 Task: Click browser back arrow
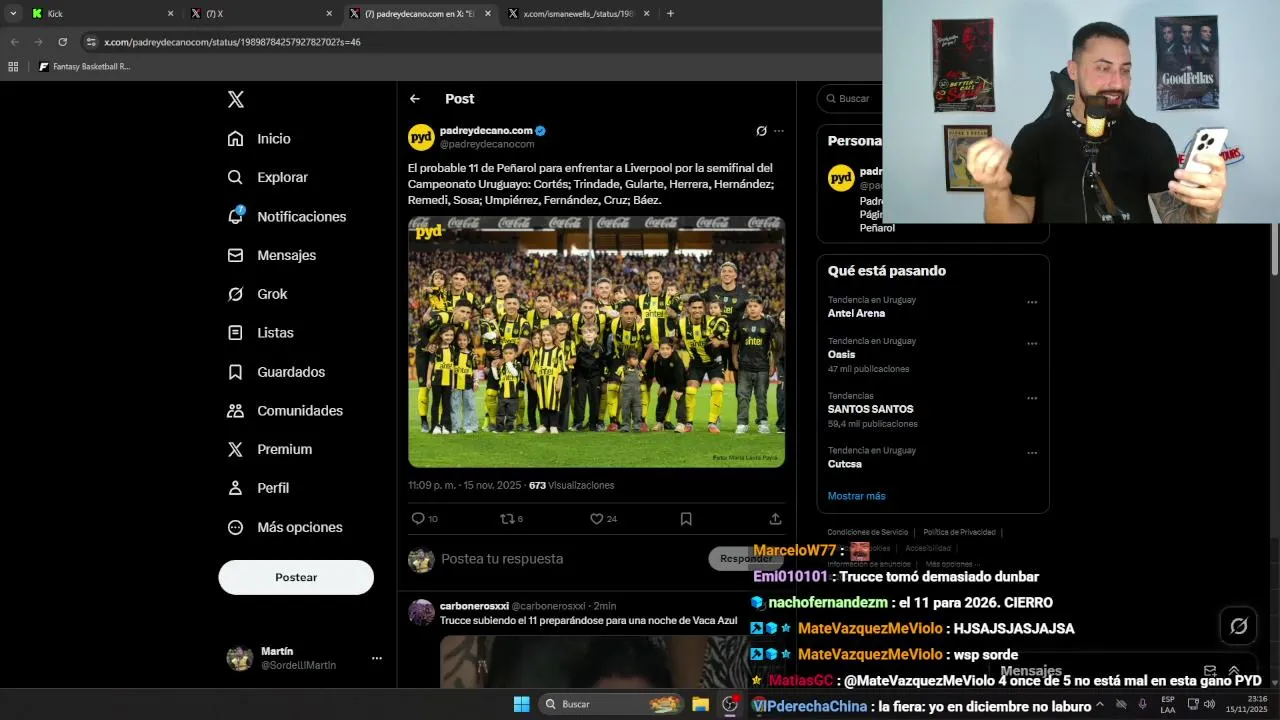[x=14, y=42]
